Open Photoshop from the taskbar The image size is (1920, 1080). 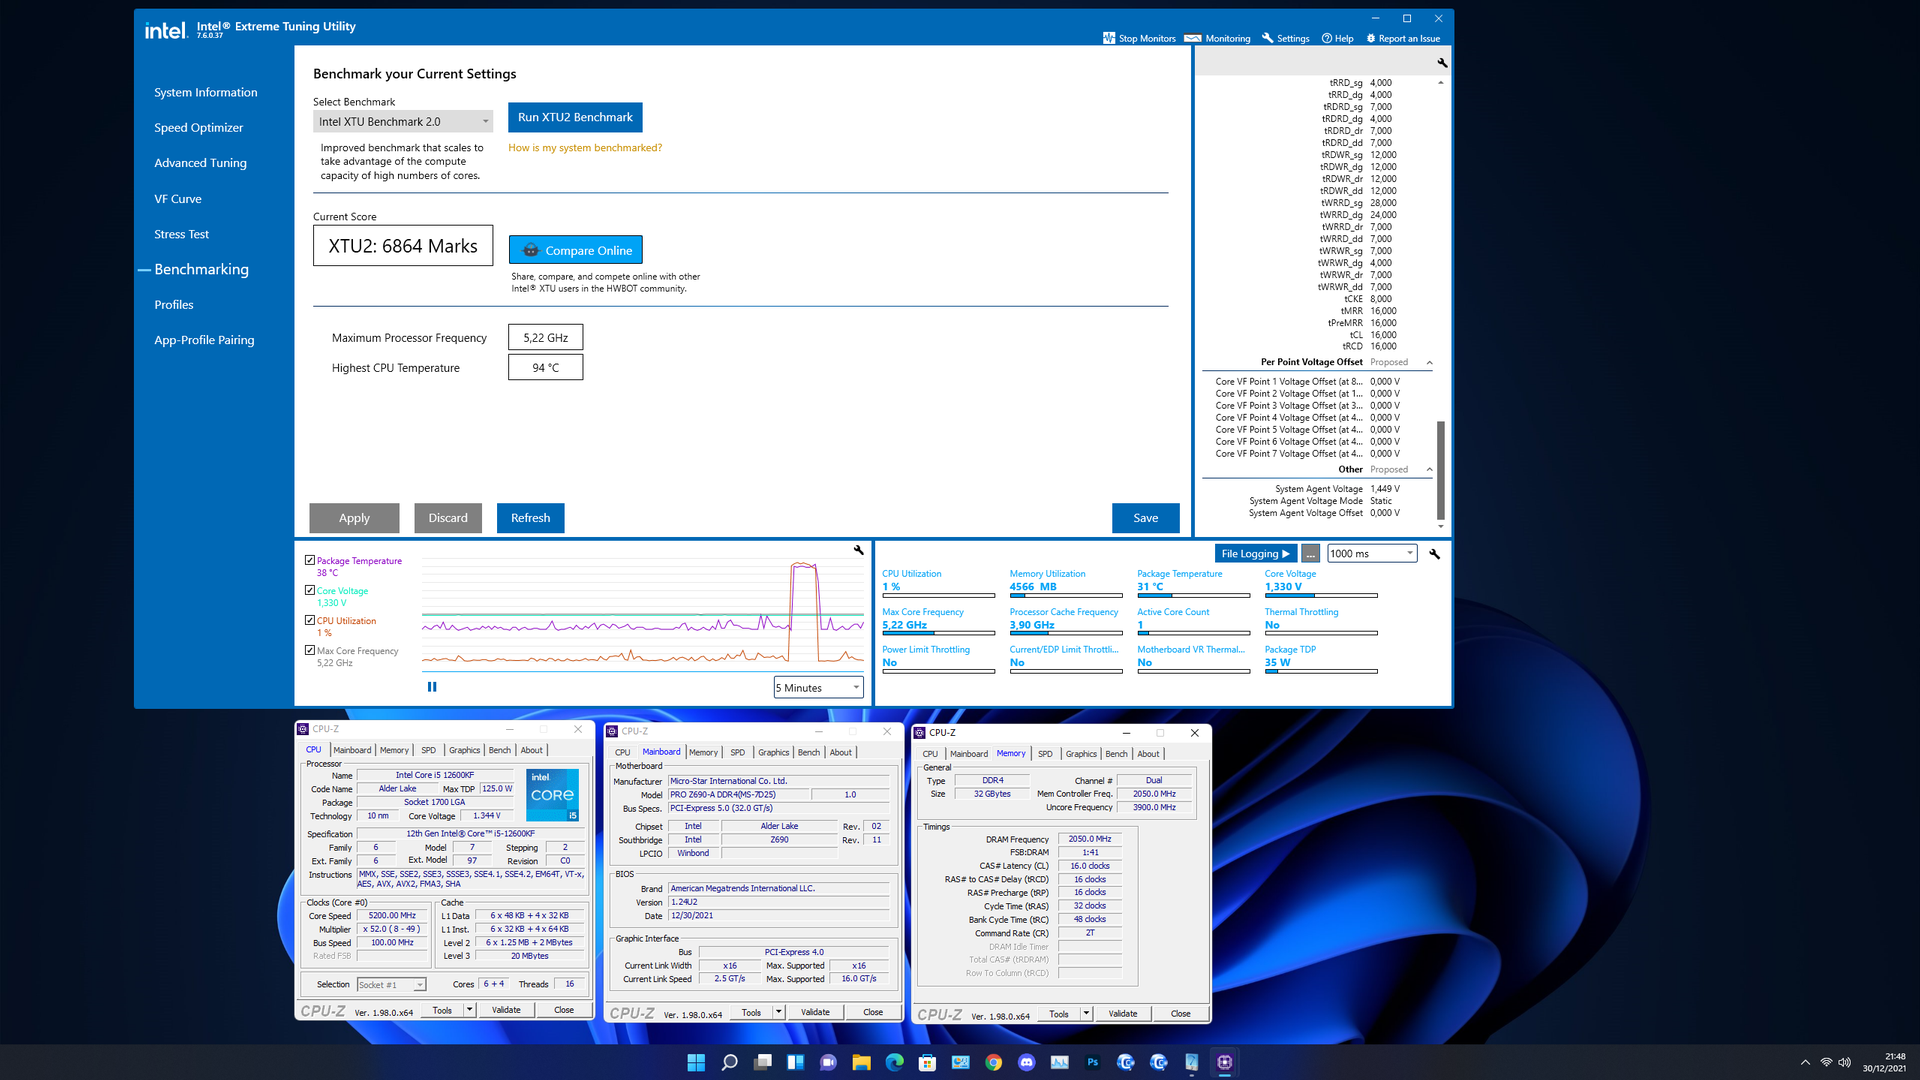[x=1092, y=1062]
